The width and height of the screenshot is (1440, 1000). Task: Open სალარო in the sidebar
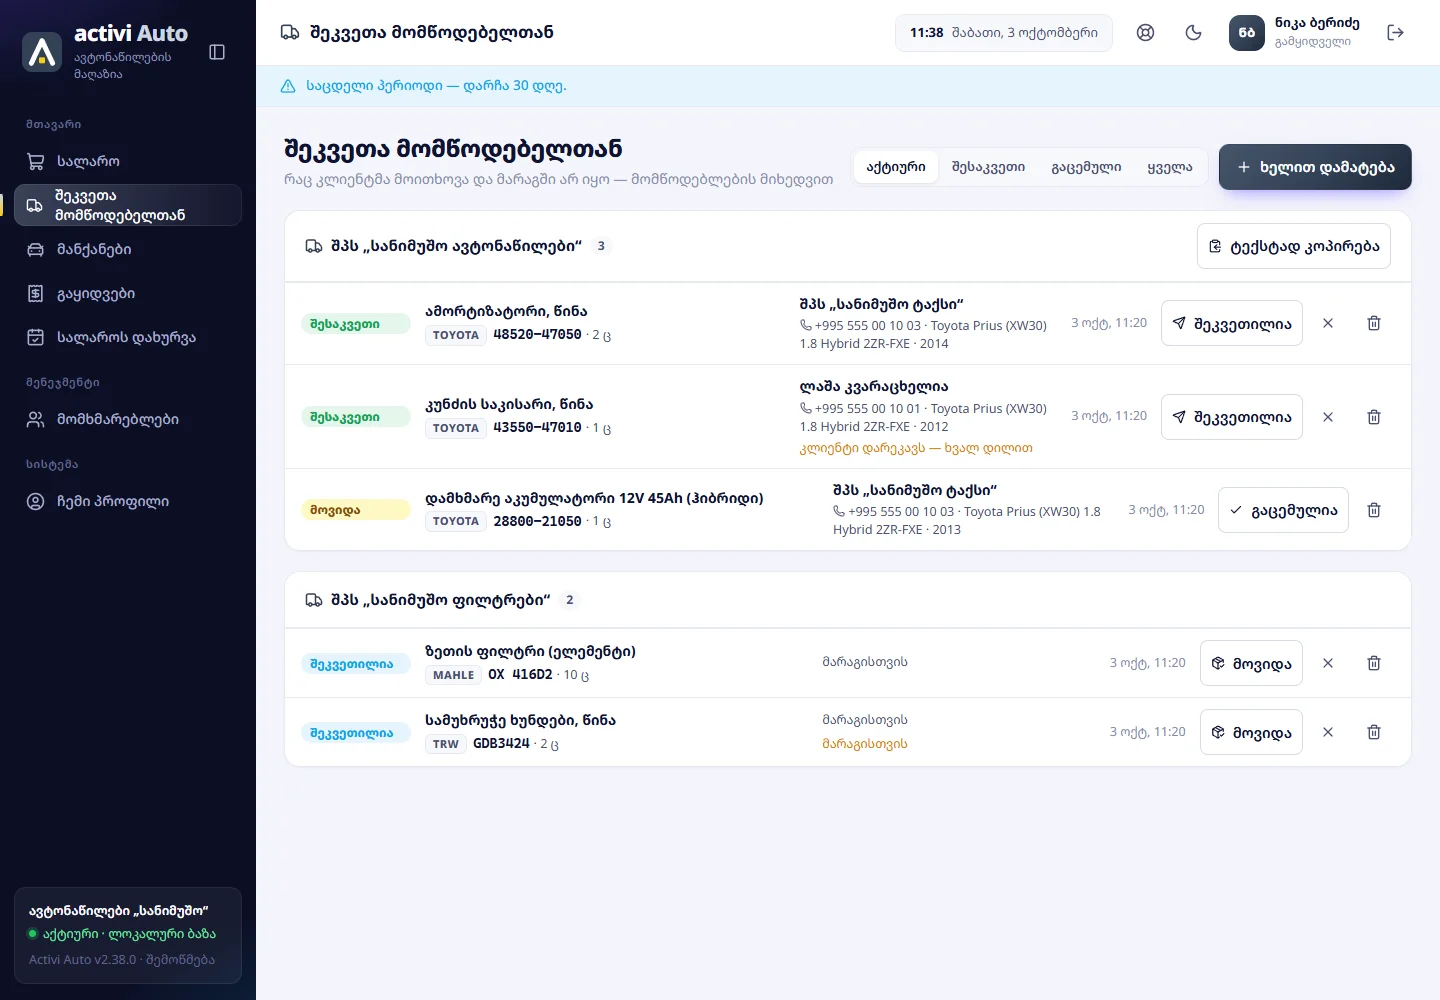pos(128,161)
